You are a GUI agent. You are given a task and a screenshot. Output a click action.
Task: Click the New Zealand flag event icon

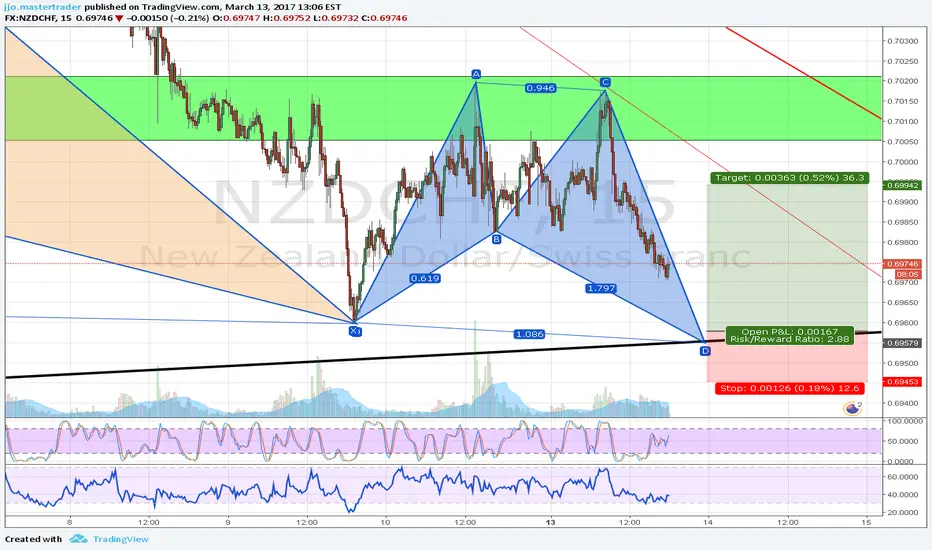click(852, 408)
